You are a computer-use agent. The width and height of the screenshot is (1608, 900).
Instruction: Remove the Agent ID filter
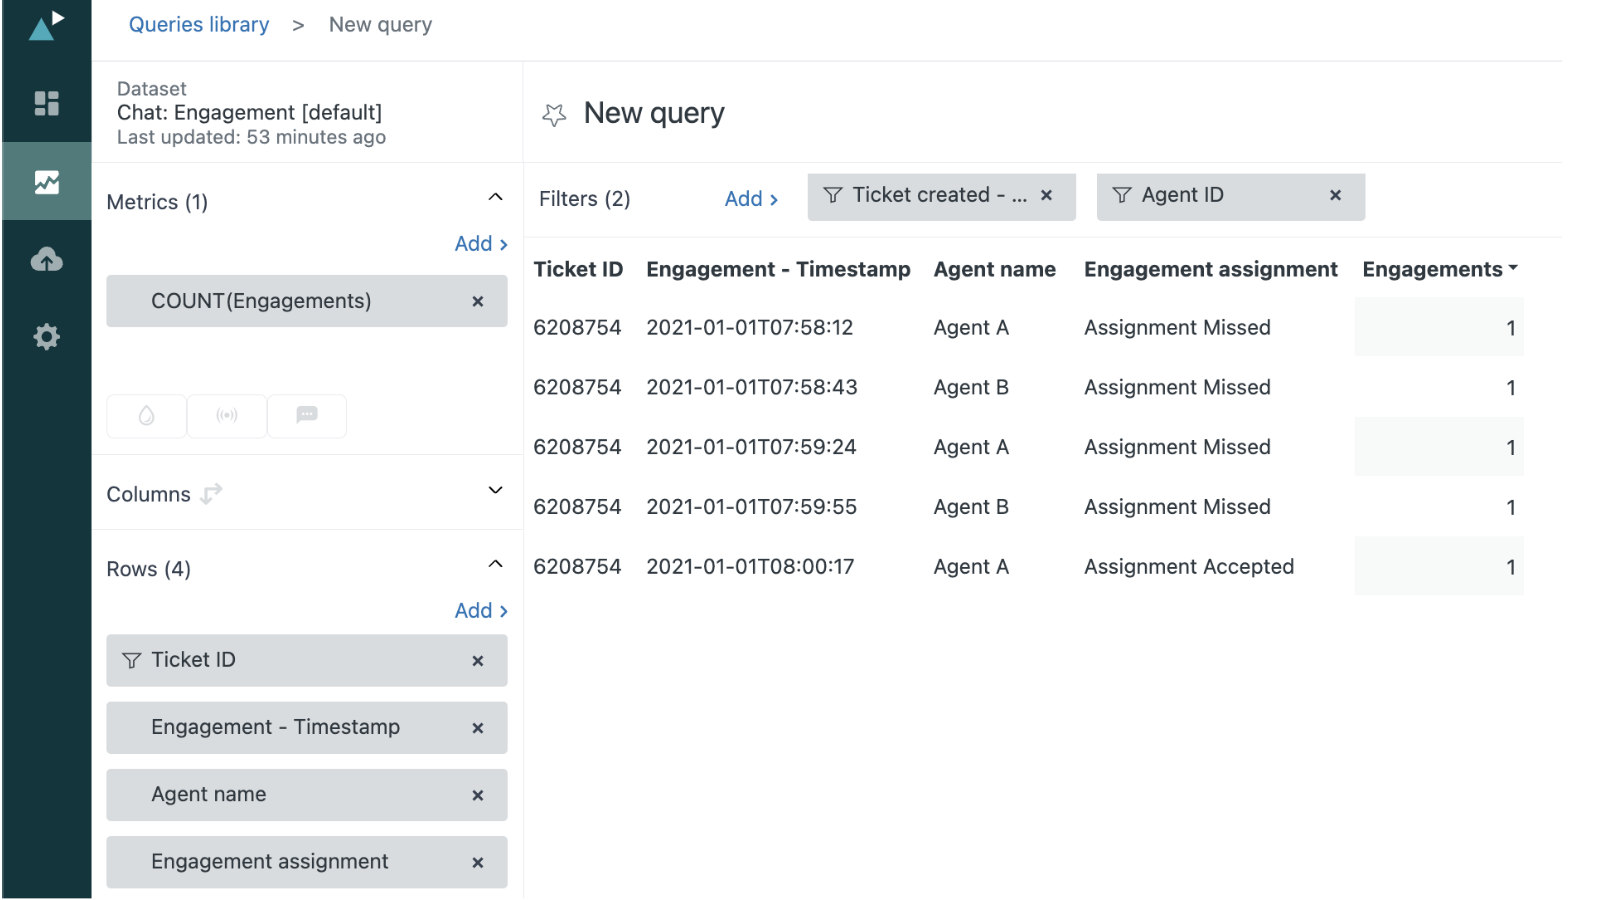tap(1334, 196)
